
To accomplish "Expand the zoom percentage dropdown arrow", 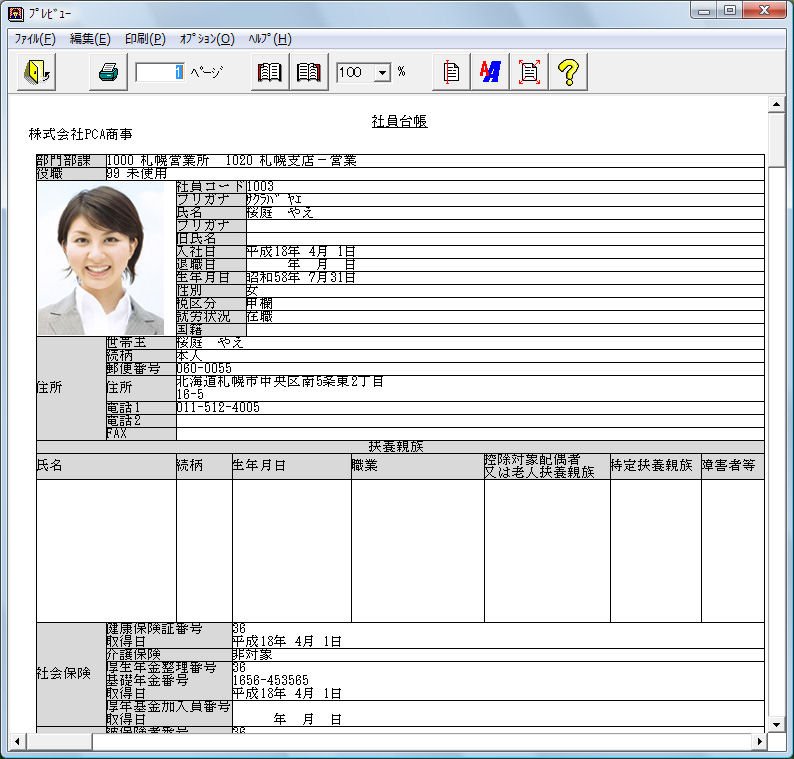I will [x=383, y=72].
